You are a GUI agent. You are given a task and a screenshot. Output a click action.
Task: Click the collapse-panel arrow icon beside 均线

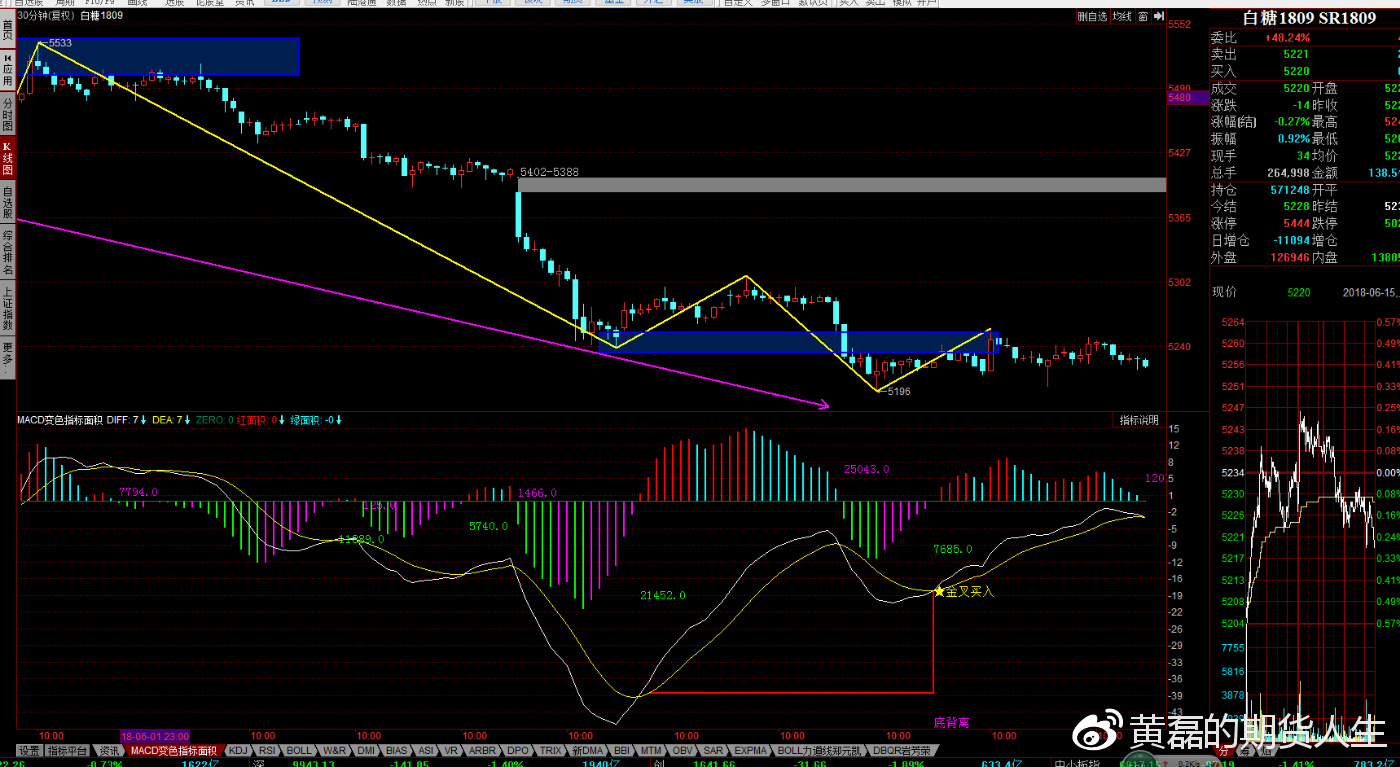pos(1158,16)
